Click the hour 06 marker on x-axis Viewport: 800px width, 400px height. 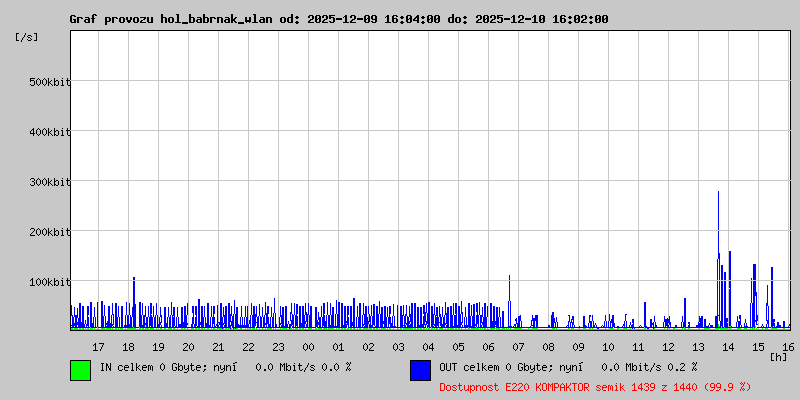pyautogui.click(x=488, y=347)
